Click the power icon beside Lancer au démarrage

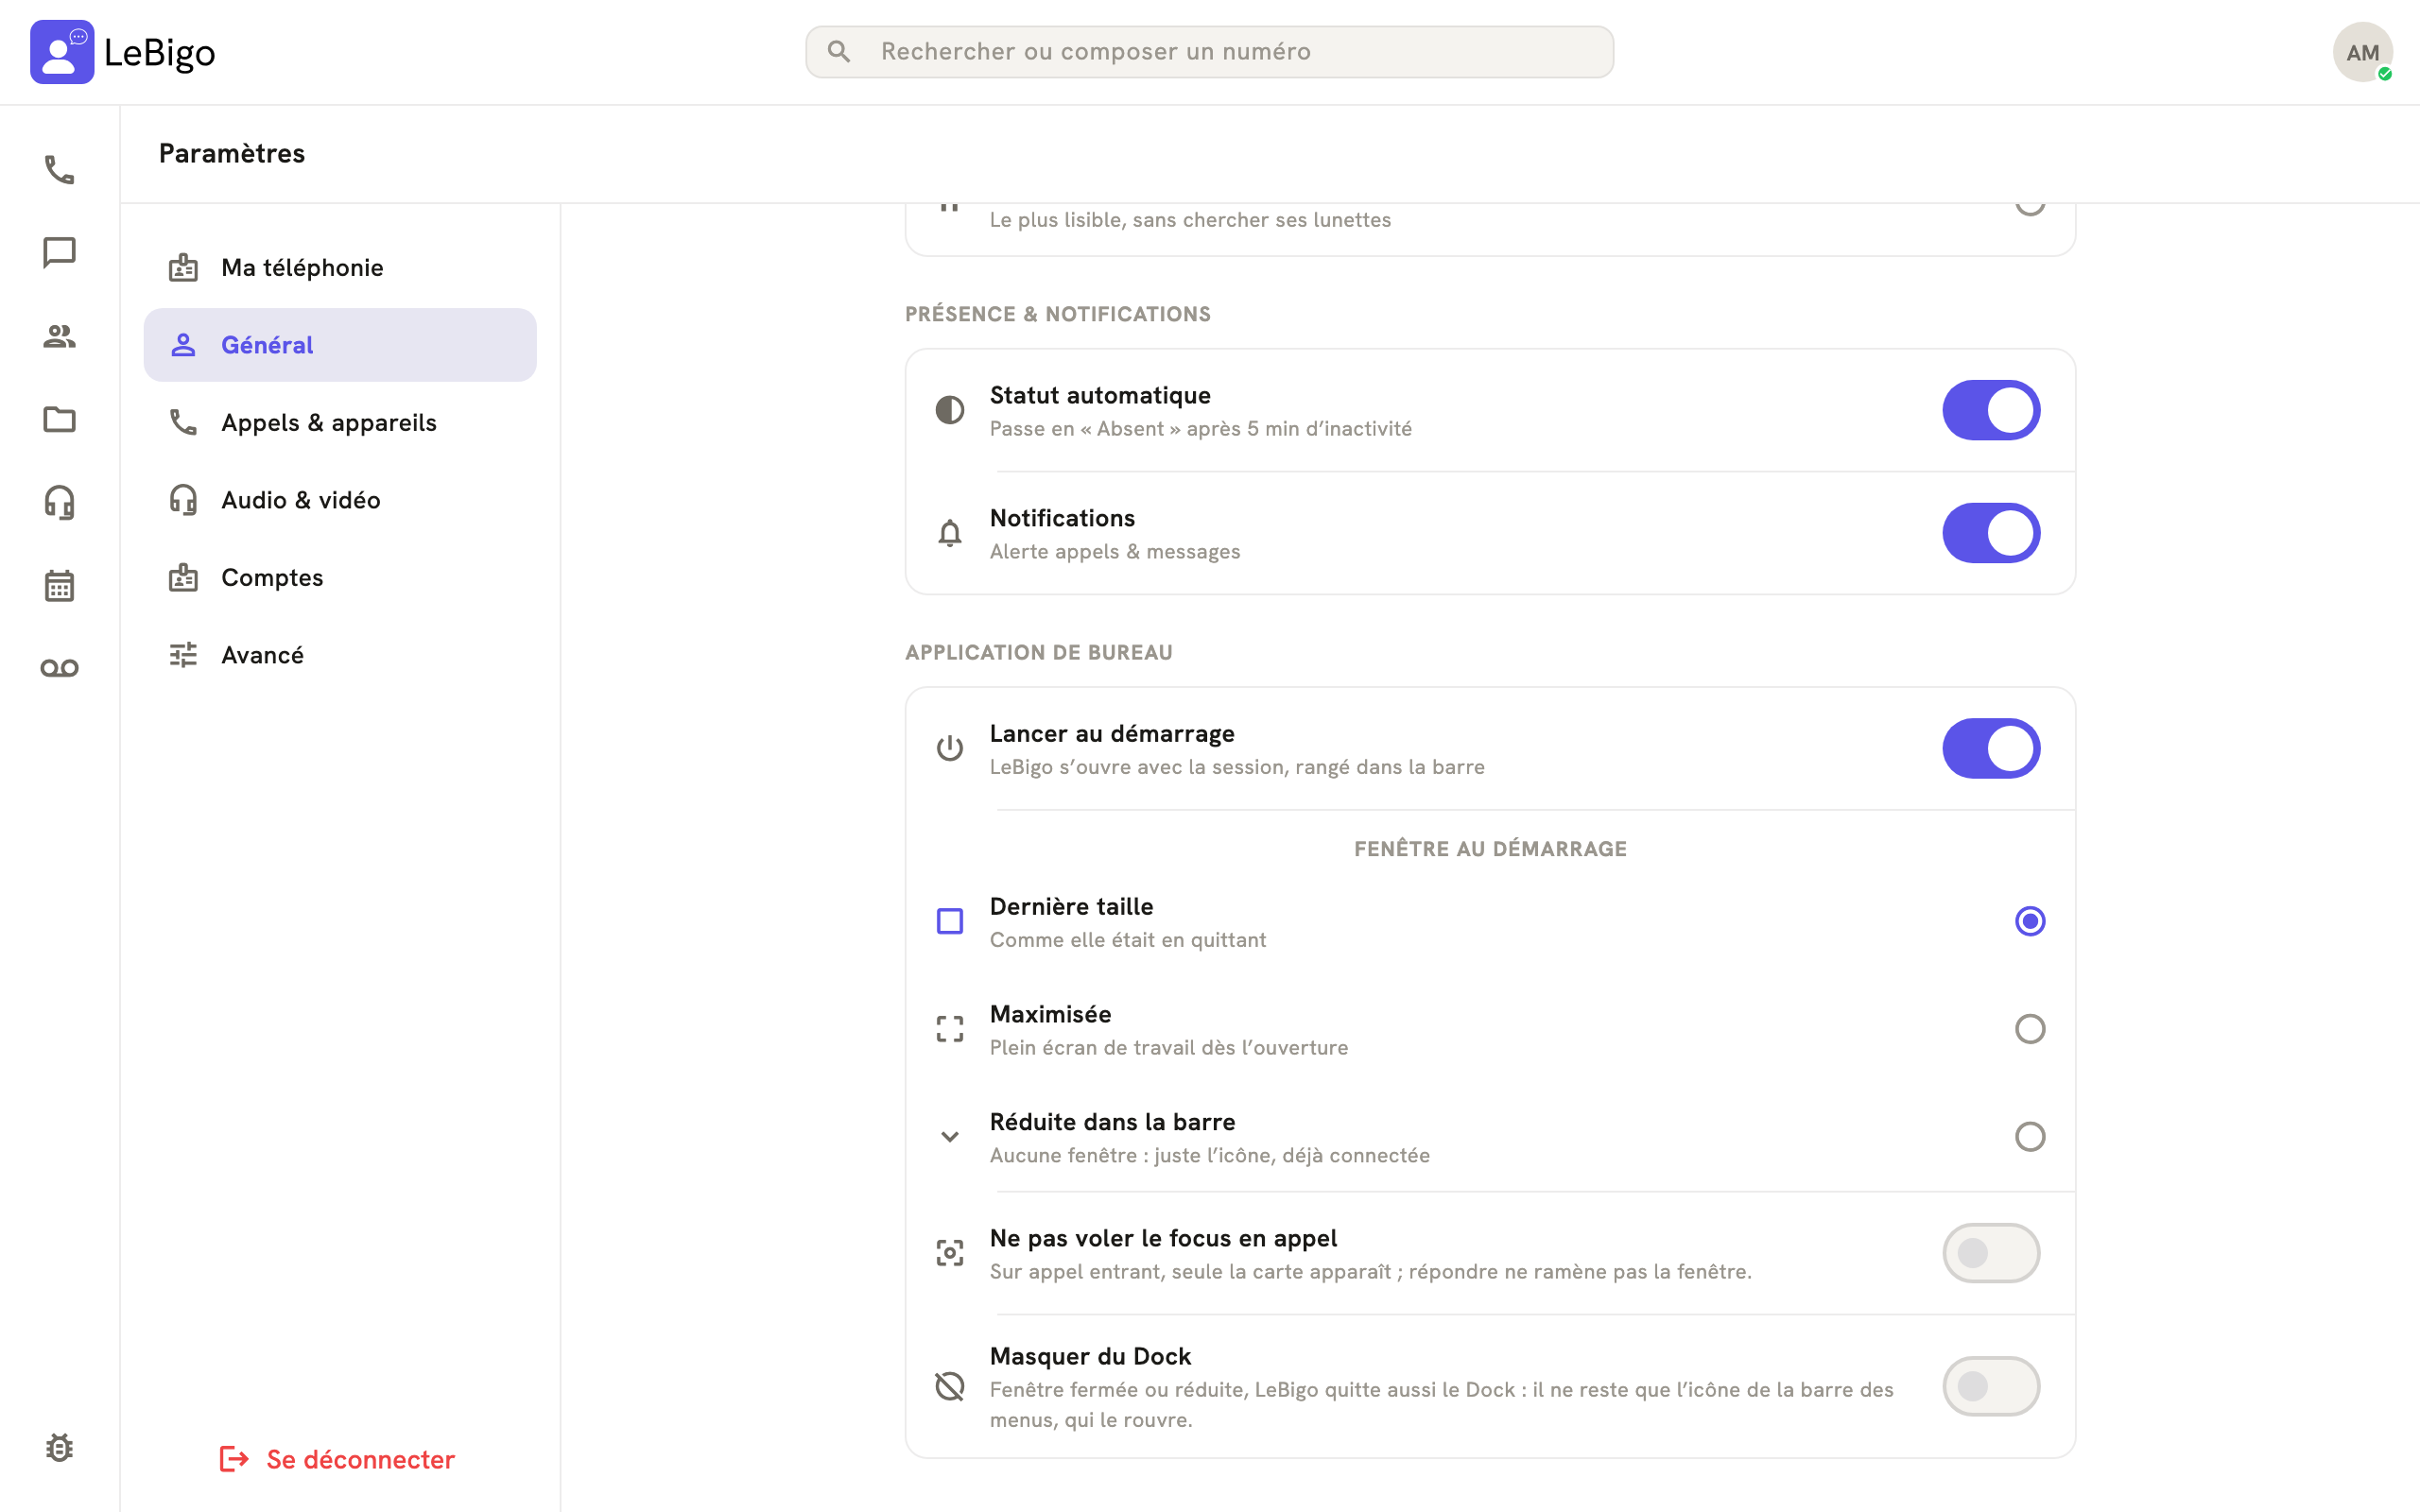pyautogui.click(x=950, y=748)
